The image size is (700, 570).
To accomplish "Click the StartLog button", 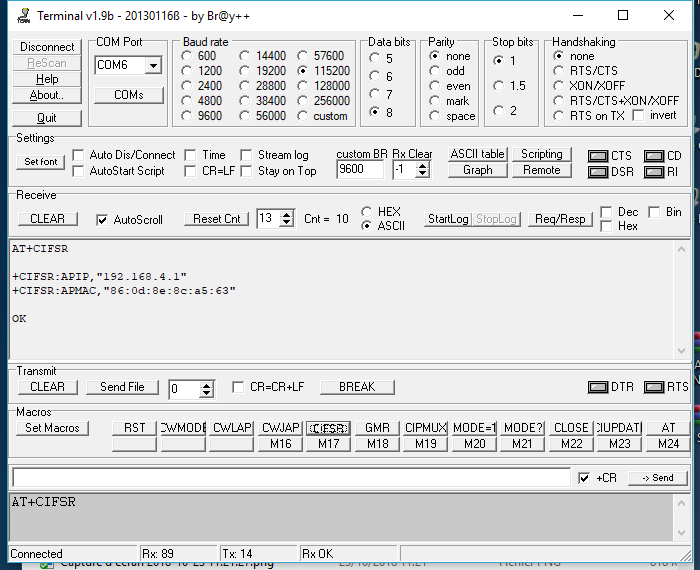I will click(x=448, y=219).
